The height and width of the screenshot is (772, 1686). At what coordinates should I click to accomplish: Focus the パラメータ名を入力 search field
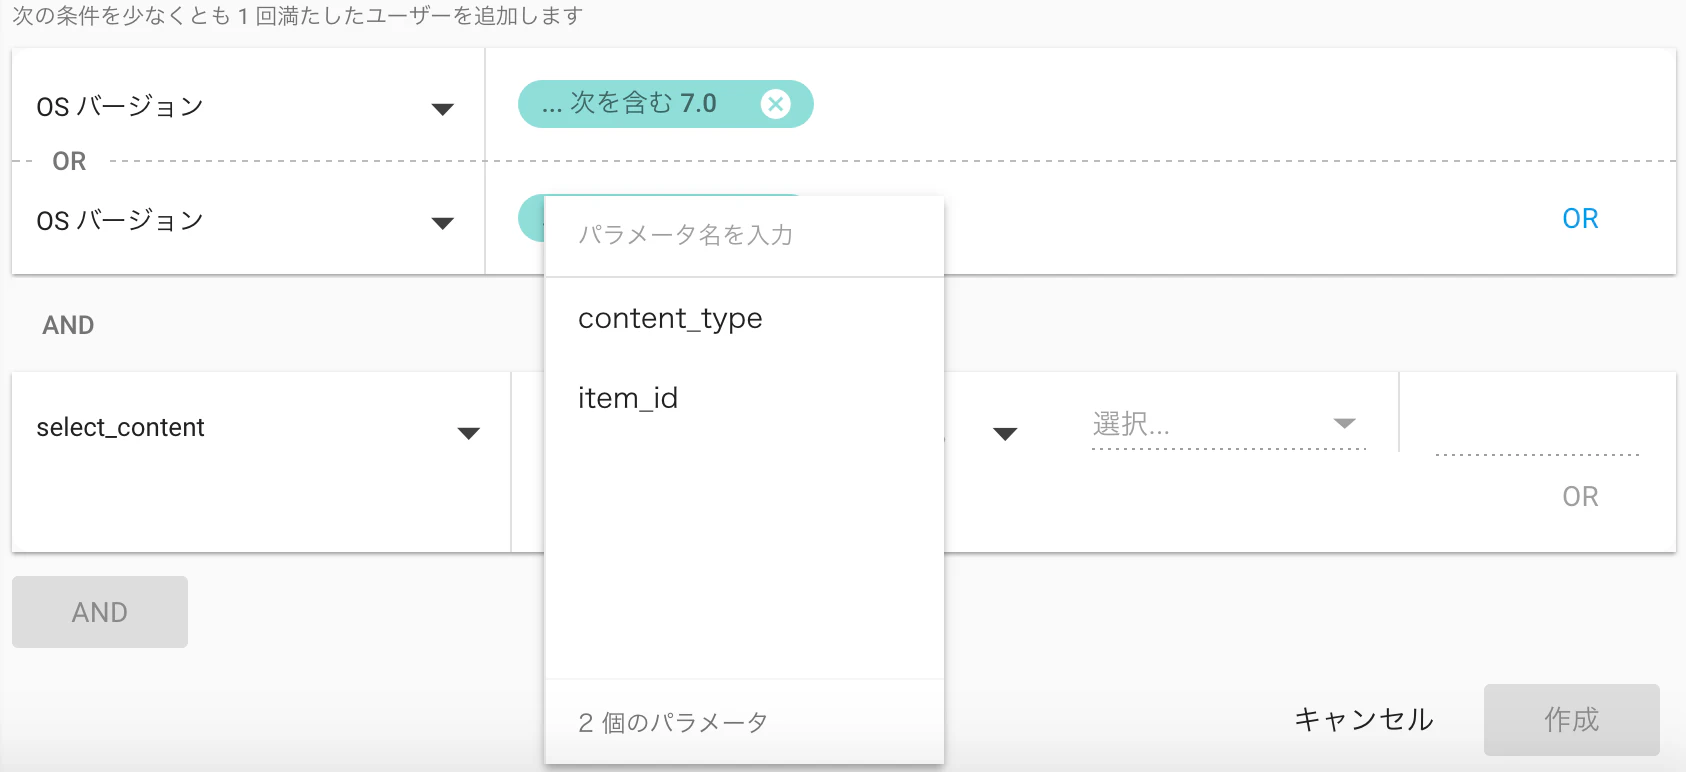pos(744,236)
